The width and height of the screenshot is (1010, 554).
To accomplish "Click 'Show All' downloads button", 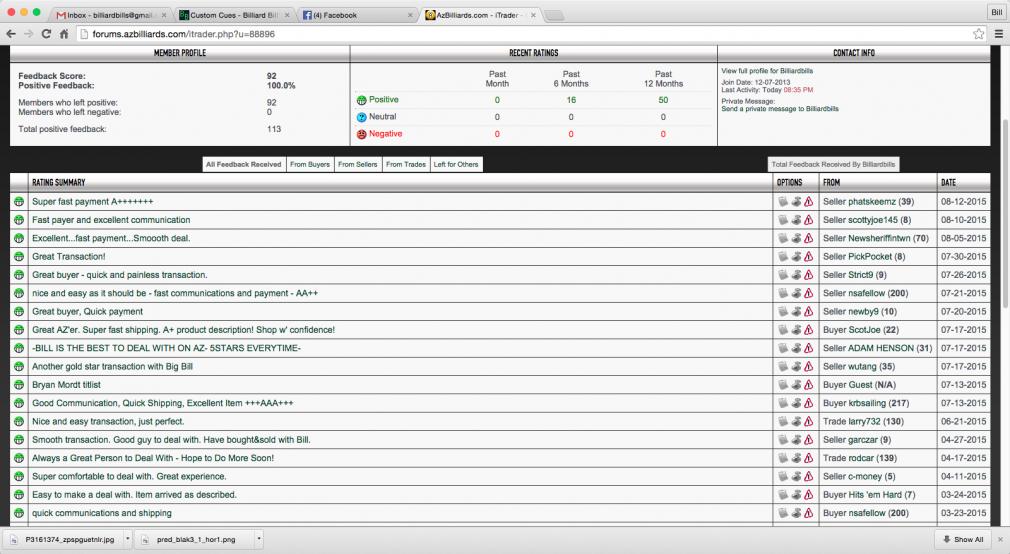I will click(962, 539).
